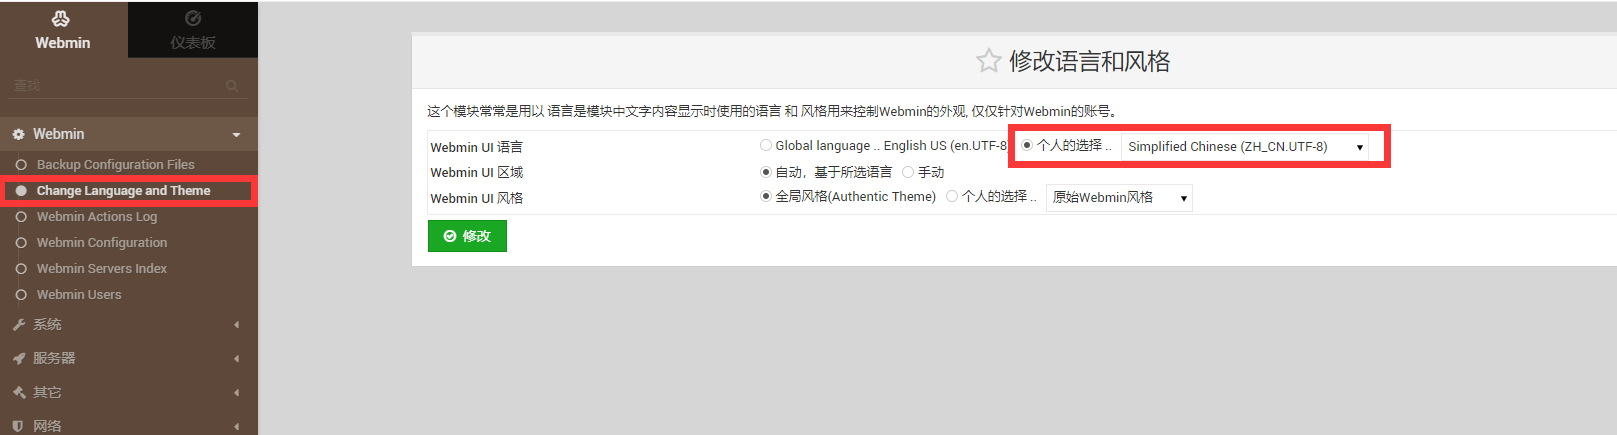Select the 全局风格 Authentic Theme radio
Image resolution: width=1617 pixels, height=435 pixels.
[766, 196]
